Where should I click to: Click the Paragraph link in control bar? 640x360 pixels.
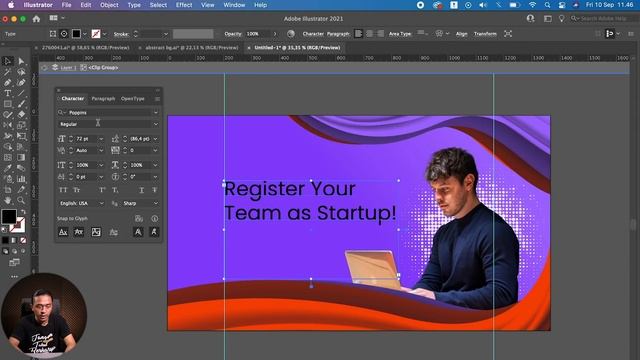tap(338, 34)
